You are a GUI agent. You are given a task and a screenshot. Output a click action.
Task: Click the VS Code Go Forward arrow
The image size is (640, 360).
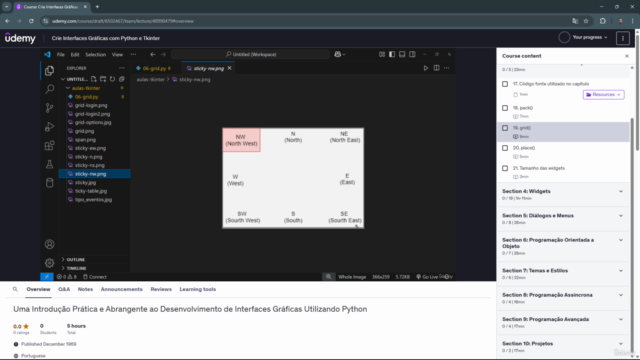point(163,54)
